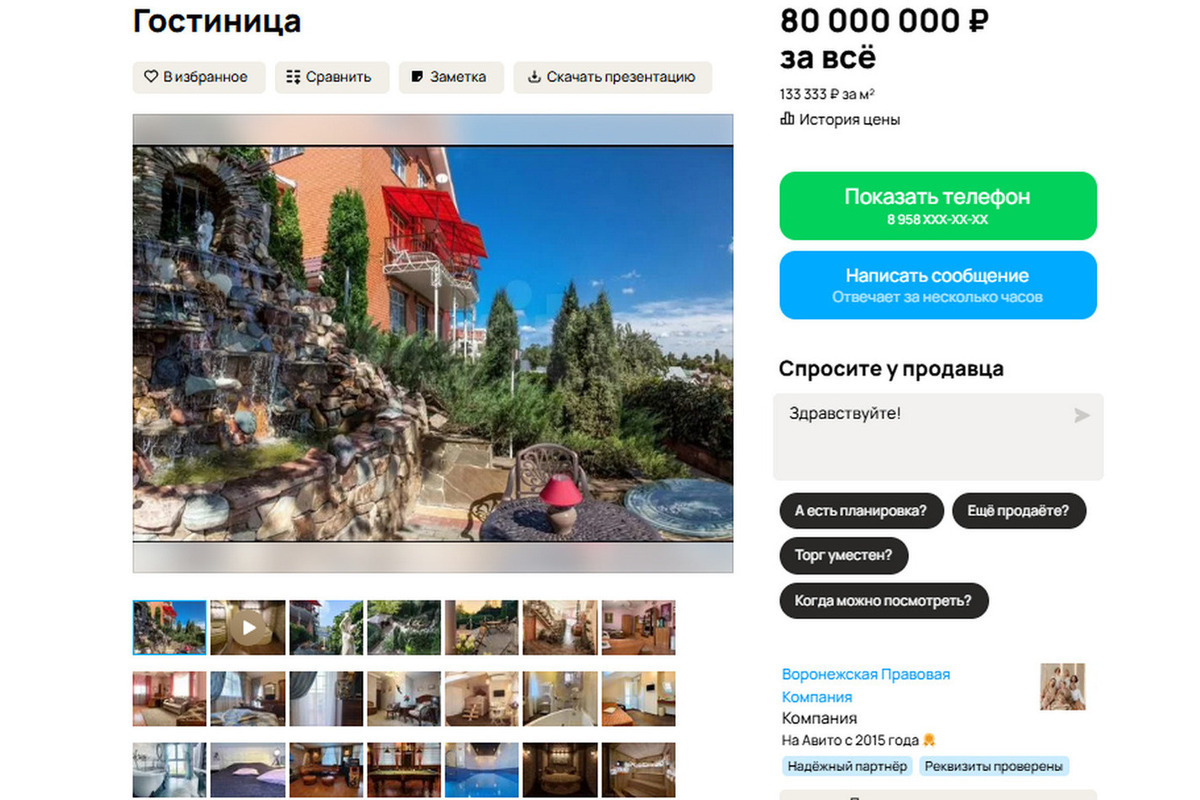The height and width of the screenshot is (800, 1200).
Task: Click the heart icon to add to favorites
Action: pyautogui.click(x=151, y=77)
